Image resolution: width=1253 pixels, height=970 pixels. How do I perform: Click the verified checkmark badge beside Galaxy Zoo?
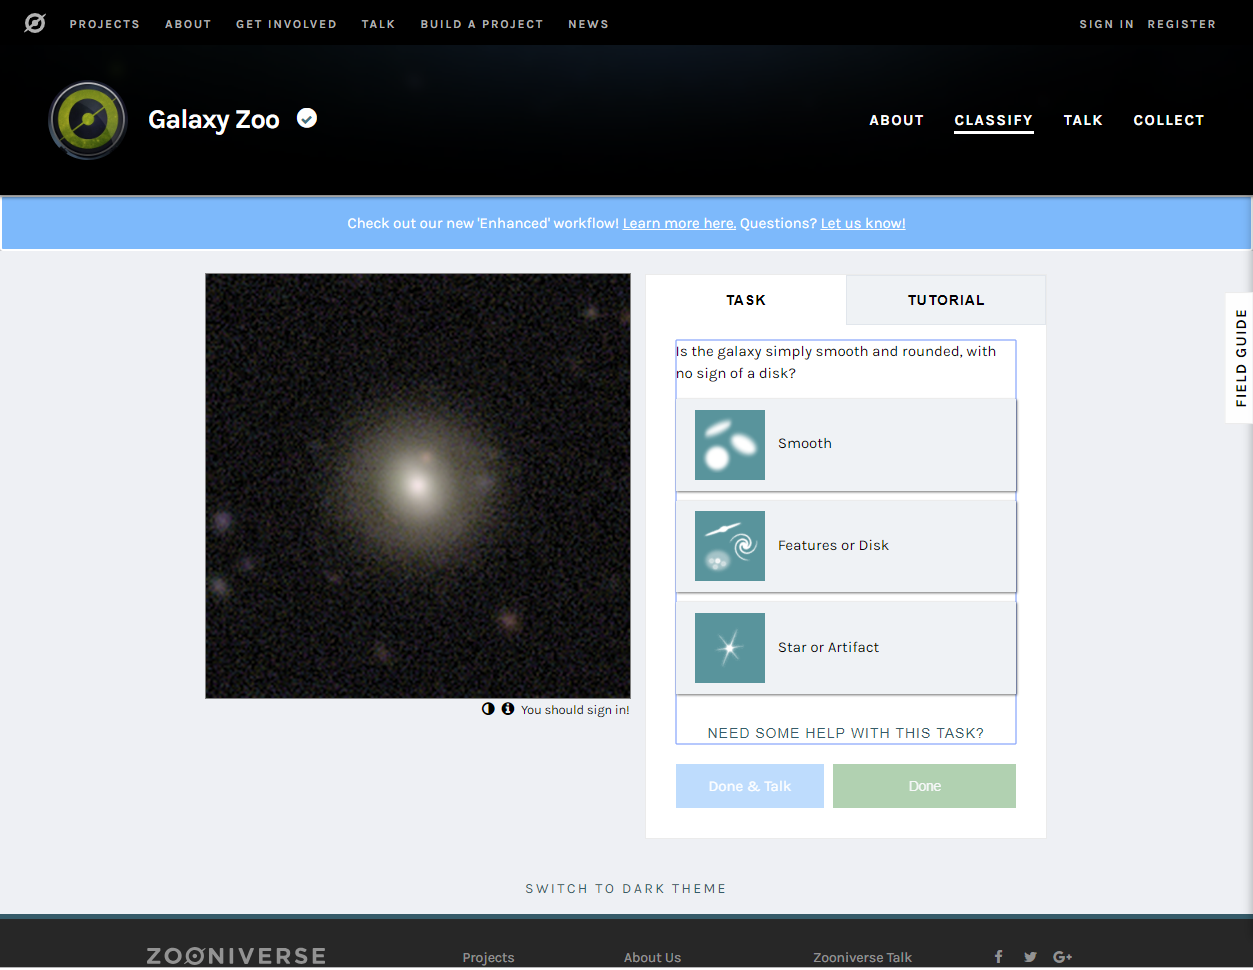pyautogui.click(x=307, y=119)
